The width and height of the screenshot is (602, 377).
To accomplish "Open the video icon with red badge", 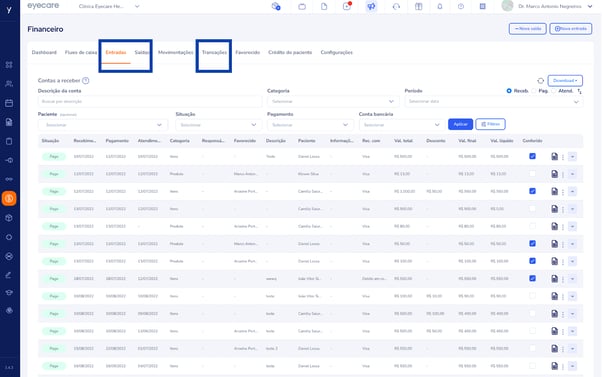I will pos(347,6).
